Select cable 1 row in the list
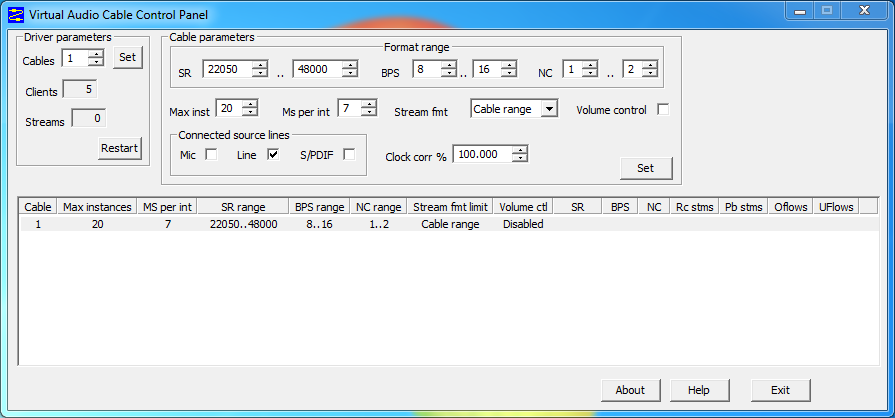Screen dimensions: 895x418 [449, 224]
